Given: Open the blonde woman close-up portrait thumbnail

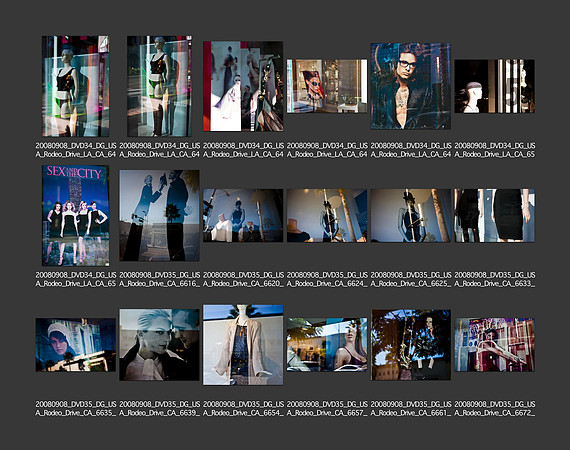Looking at the screenshot, I should [x=159, y=345].
